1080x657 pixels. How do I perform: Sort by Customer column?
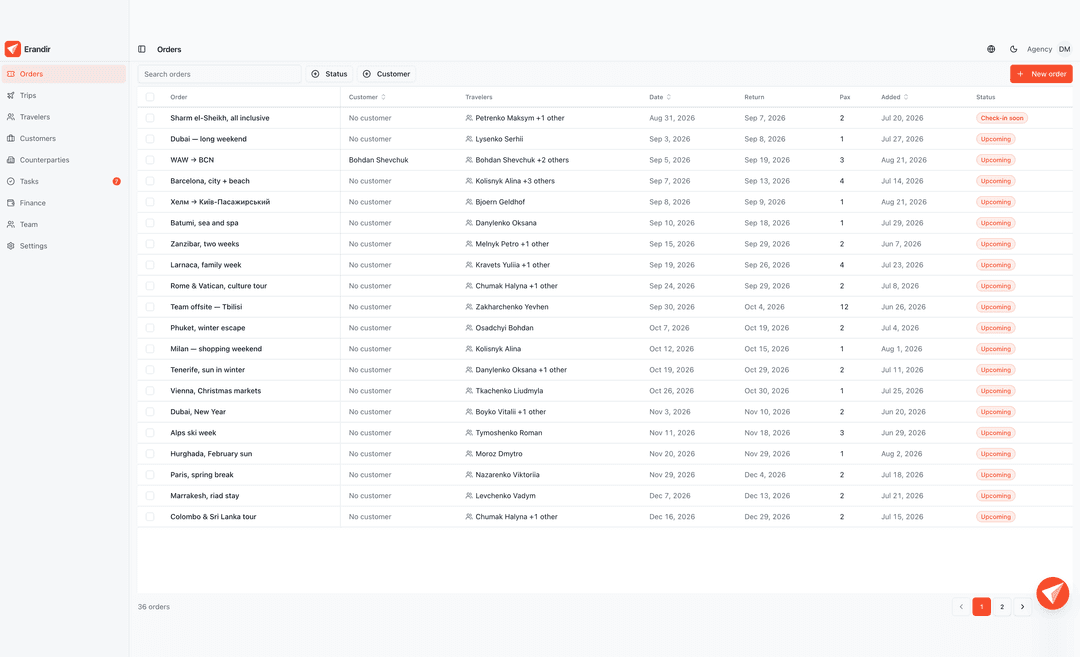(x=367, y=97)
